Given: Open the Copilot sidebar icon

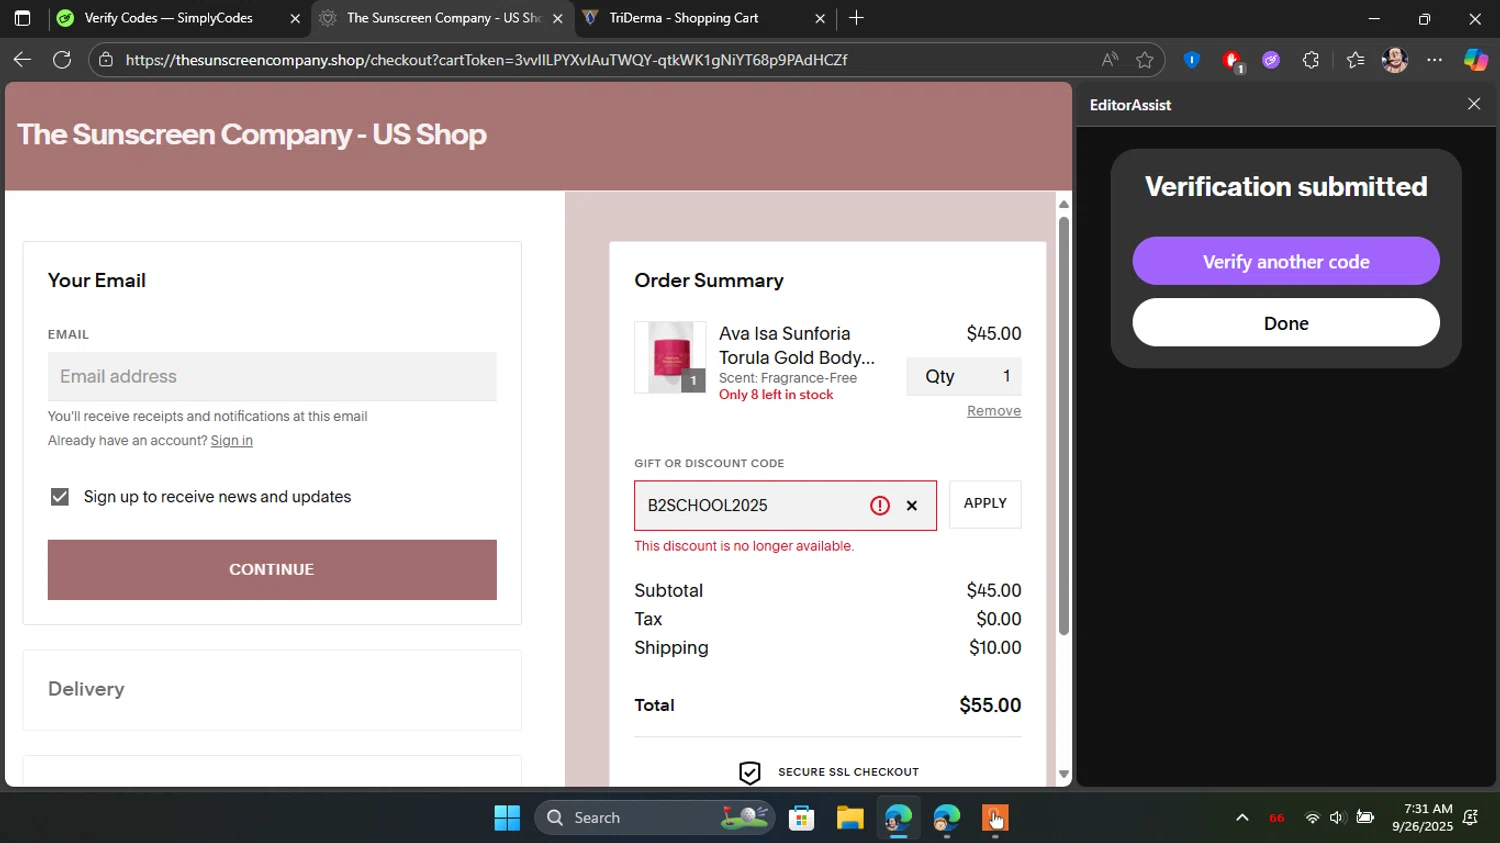Looking at the screenshot, I should tap(1476, 60).
